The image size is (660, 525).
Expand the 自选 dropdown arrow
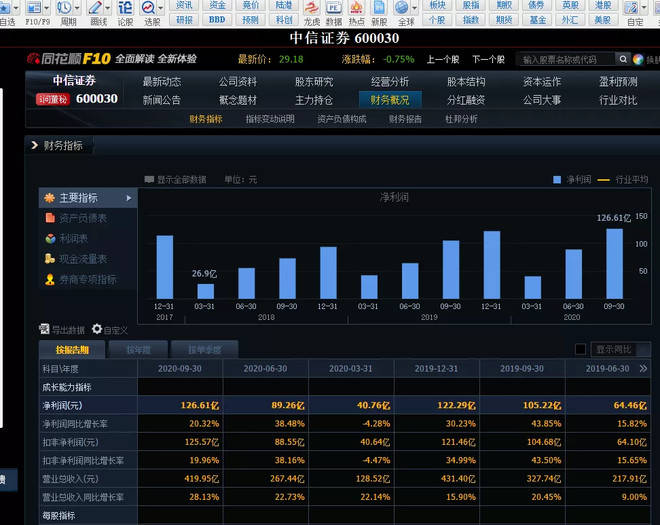coord(16,8)
